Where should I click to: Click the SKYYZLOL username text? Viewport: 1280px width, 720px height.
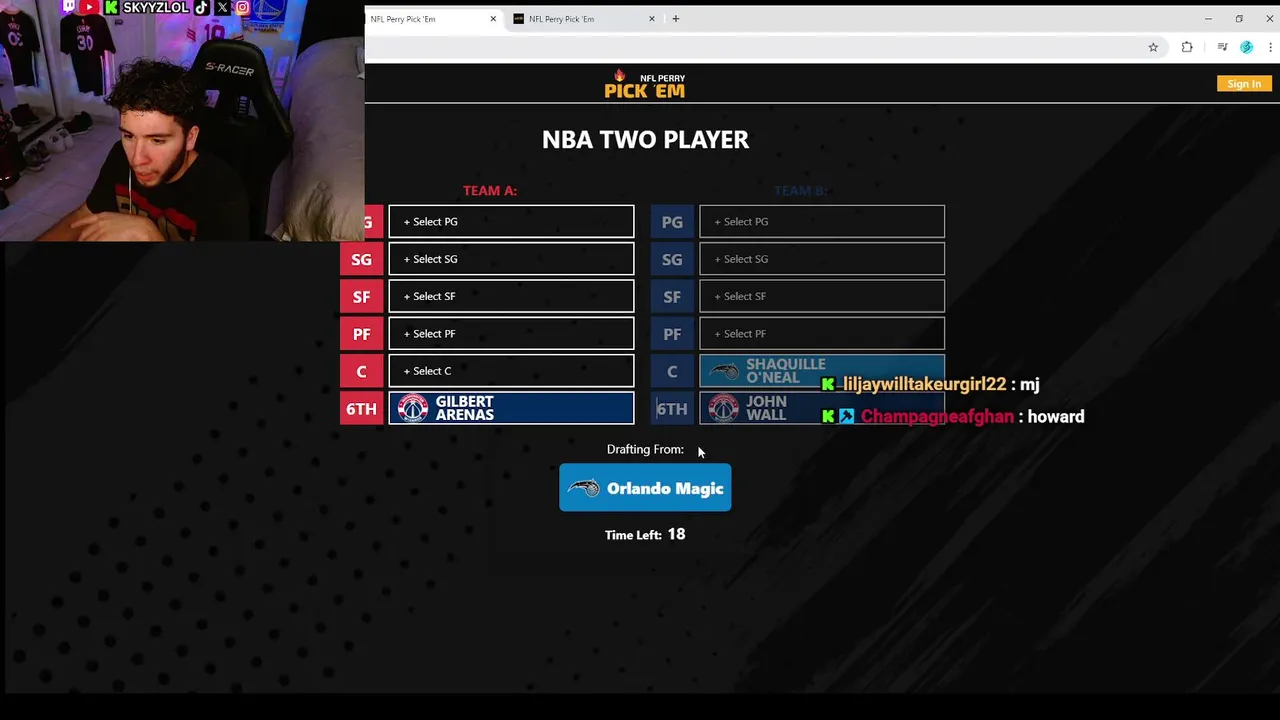point(156,7)
